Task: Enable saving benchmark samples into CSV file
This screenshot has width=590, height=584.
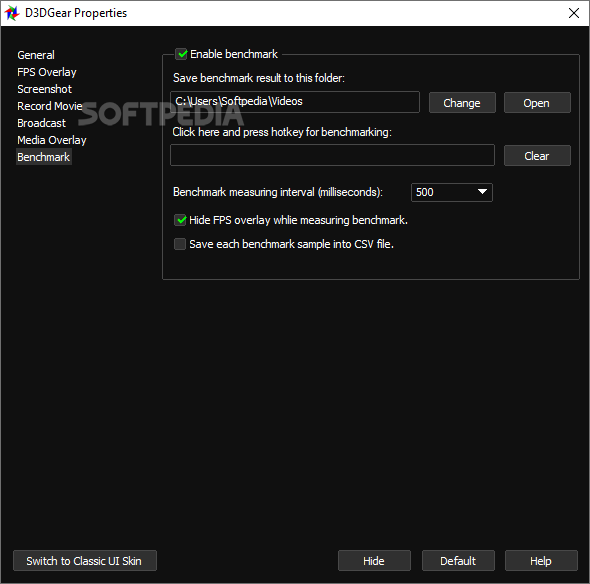Action: point(180,244)
